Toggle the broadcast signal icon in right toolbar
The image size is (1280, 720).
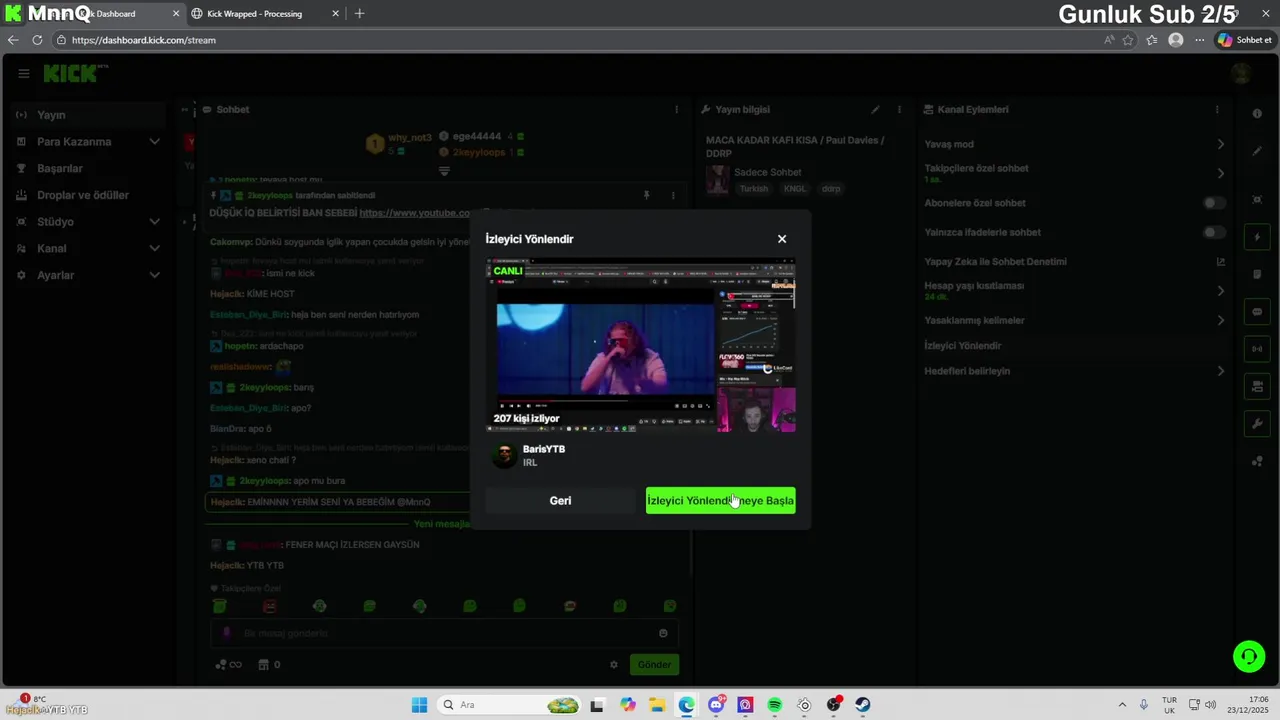coord(1257,349)
